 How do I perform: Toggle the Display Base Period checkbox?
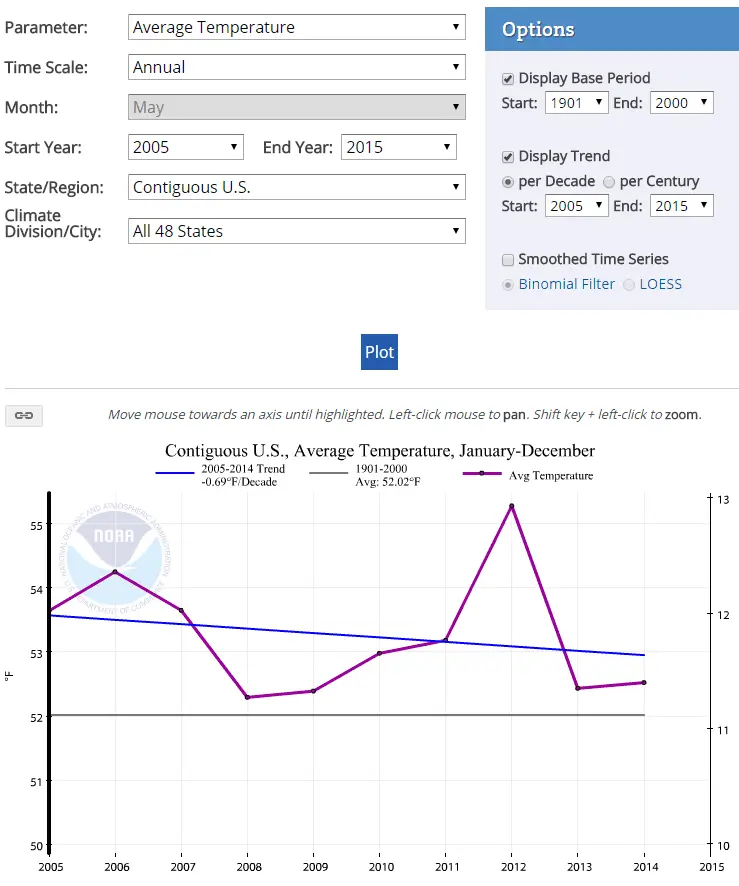509,78
